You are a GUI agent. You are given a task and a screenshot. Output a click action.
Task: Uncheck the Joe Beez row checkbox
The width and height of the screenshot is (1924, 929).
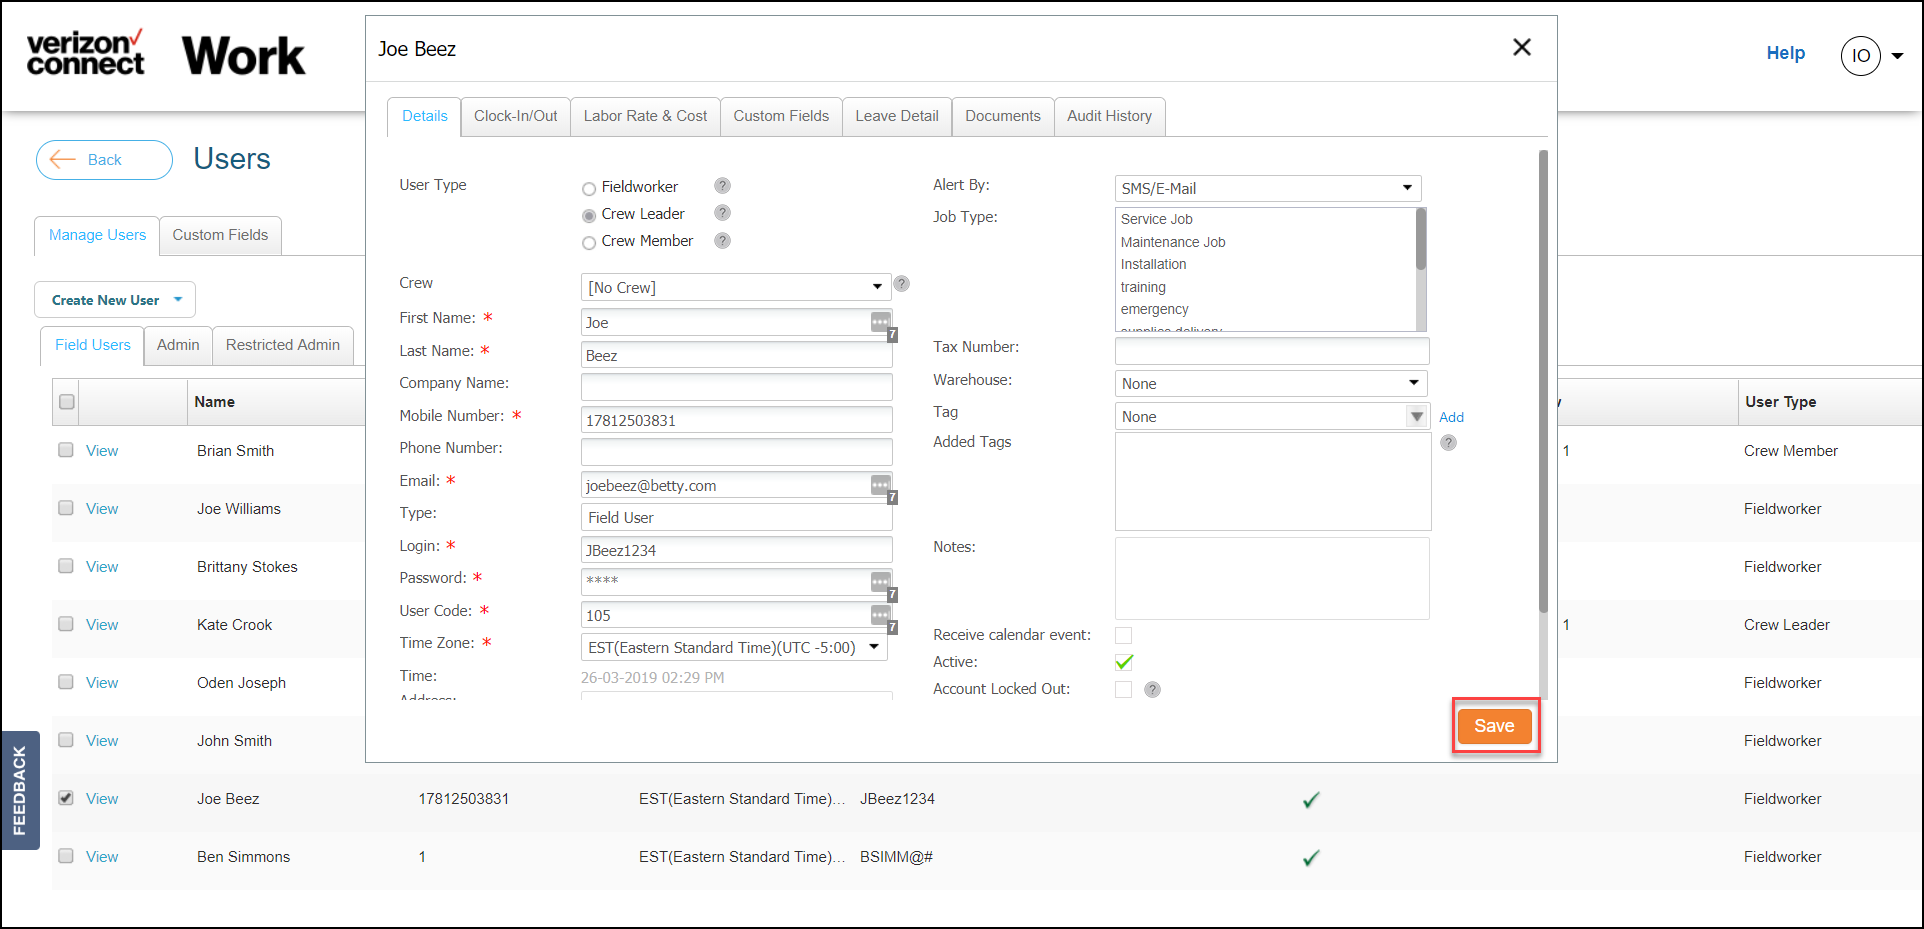(66, 798)
